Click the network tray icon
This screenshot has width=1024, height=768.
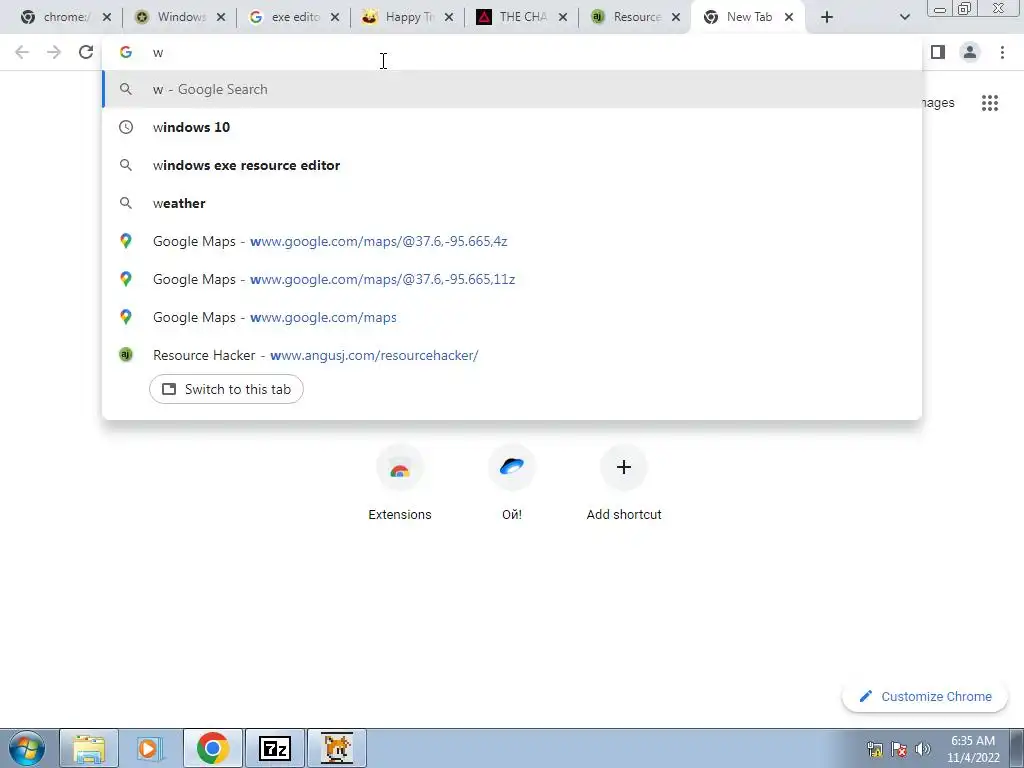click(x=875, y=749)
